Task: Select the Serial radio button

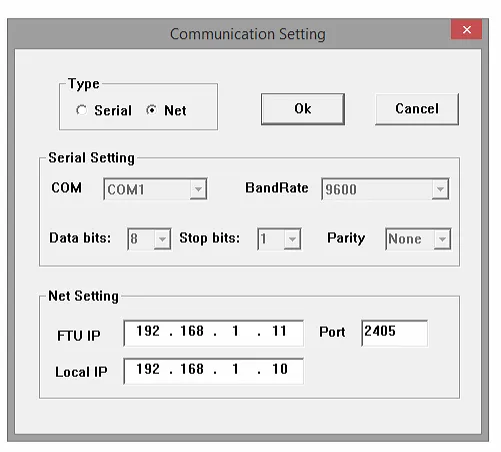Action: tap(81, 110)
